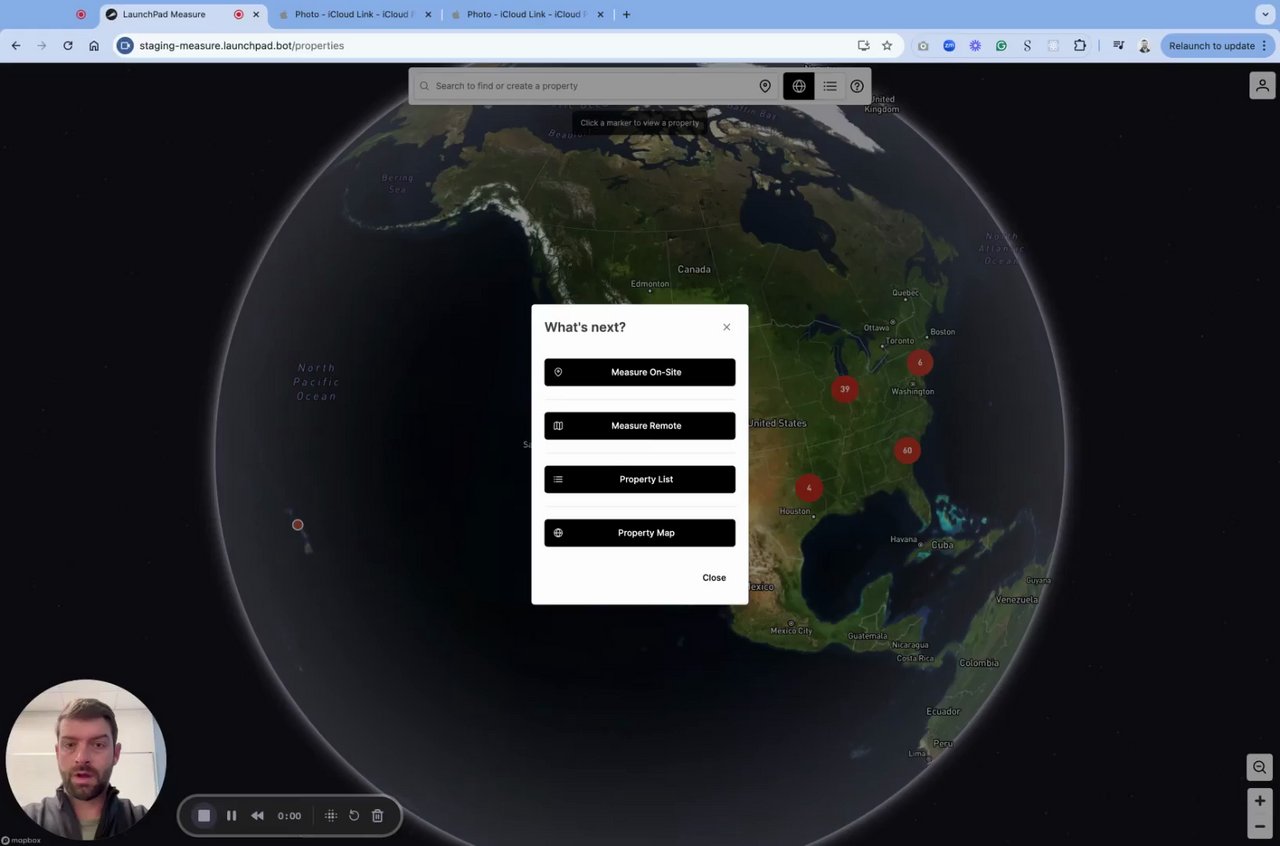Screen dimensions: 1280x846
Task: Click the magnifier zoom-out icon above plus button
Action: [x=1260, y=767]
